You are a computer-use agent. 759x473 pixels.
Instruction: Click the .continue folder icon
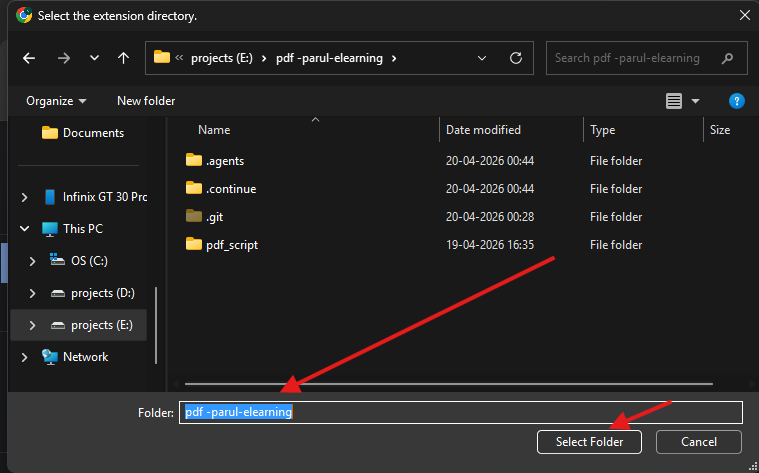194,188
